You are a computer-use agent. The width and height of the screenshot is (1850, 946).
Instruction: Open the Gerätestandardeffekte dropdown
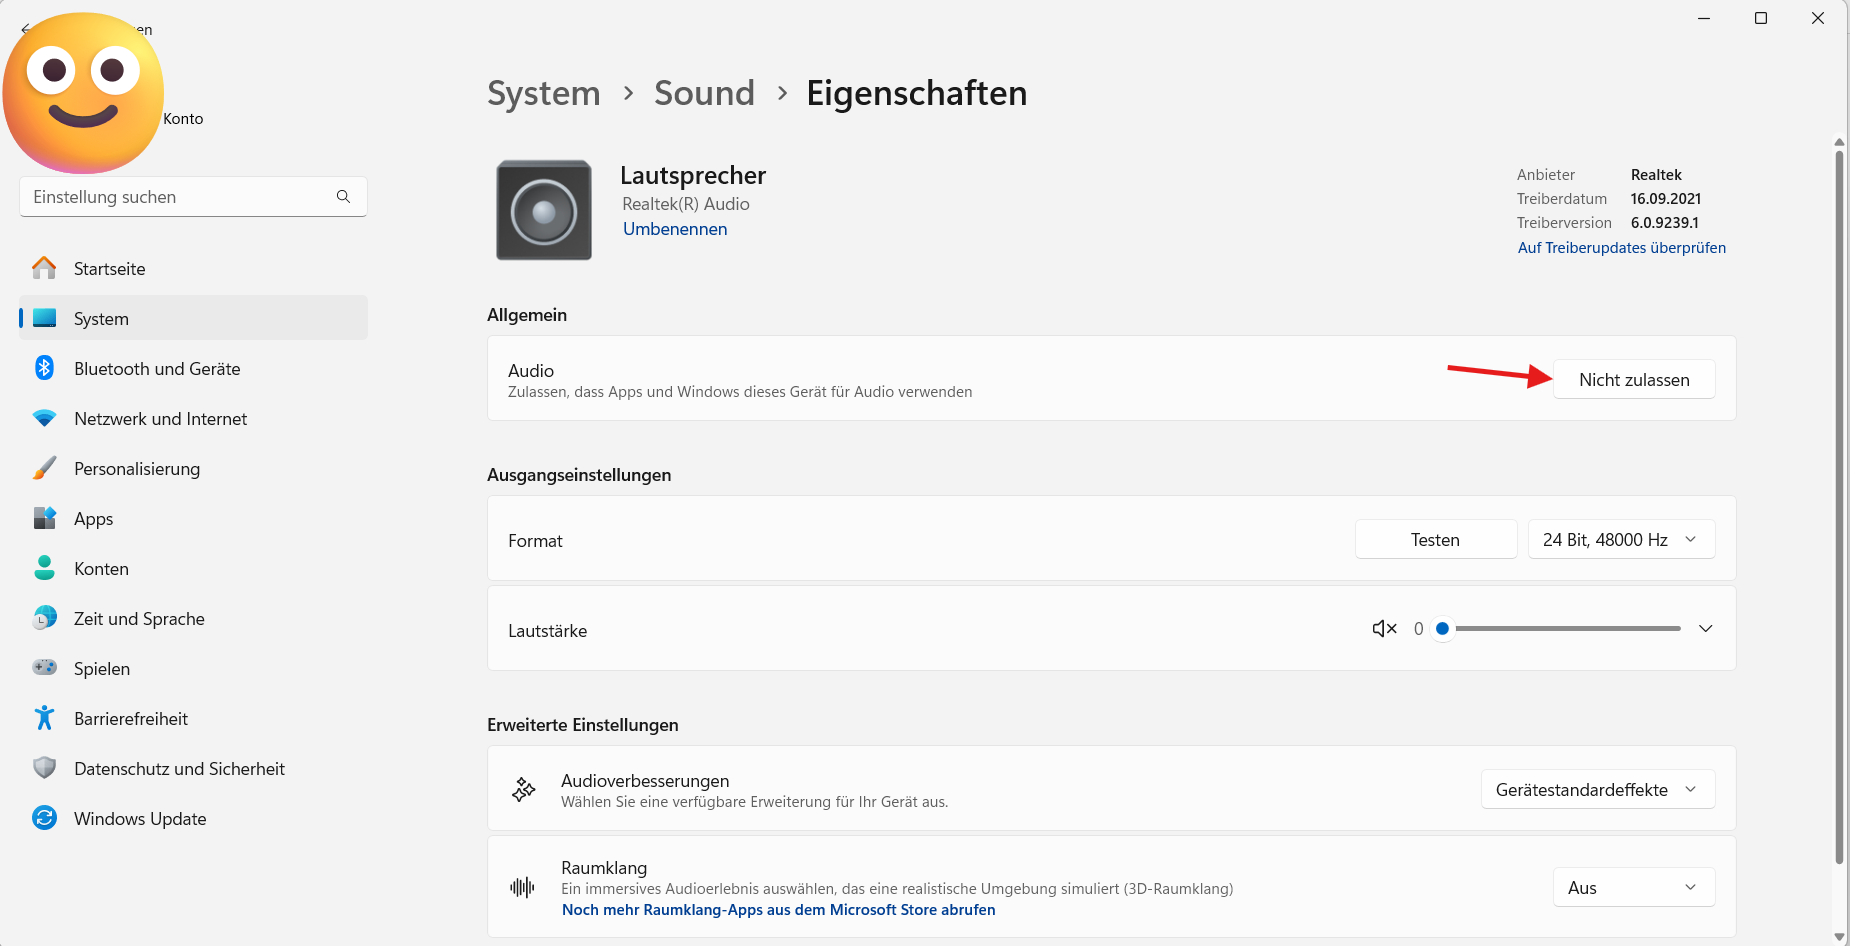(x=1598, y=790)
